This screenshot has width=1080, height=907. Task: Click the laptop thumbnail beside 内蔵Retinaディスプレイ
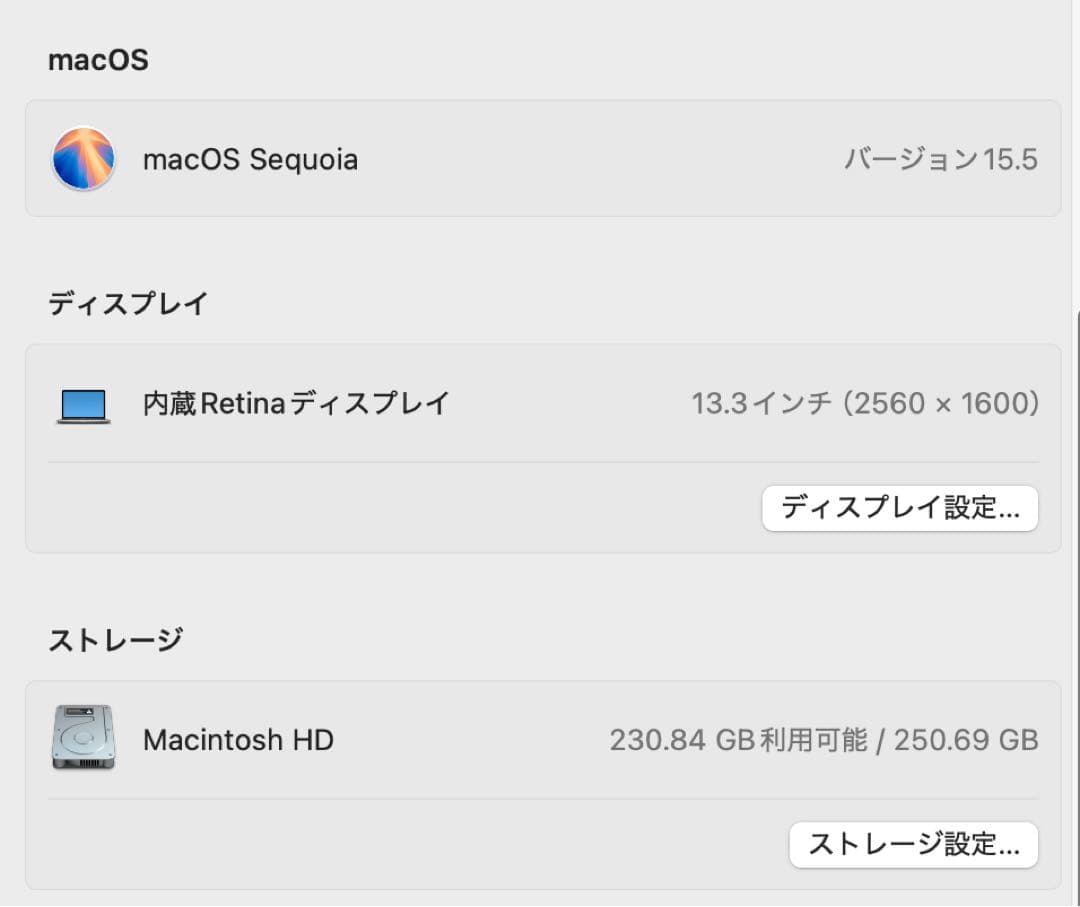83,402
